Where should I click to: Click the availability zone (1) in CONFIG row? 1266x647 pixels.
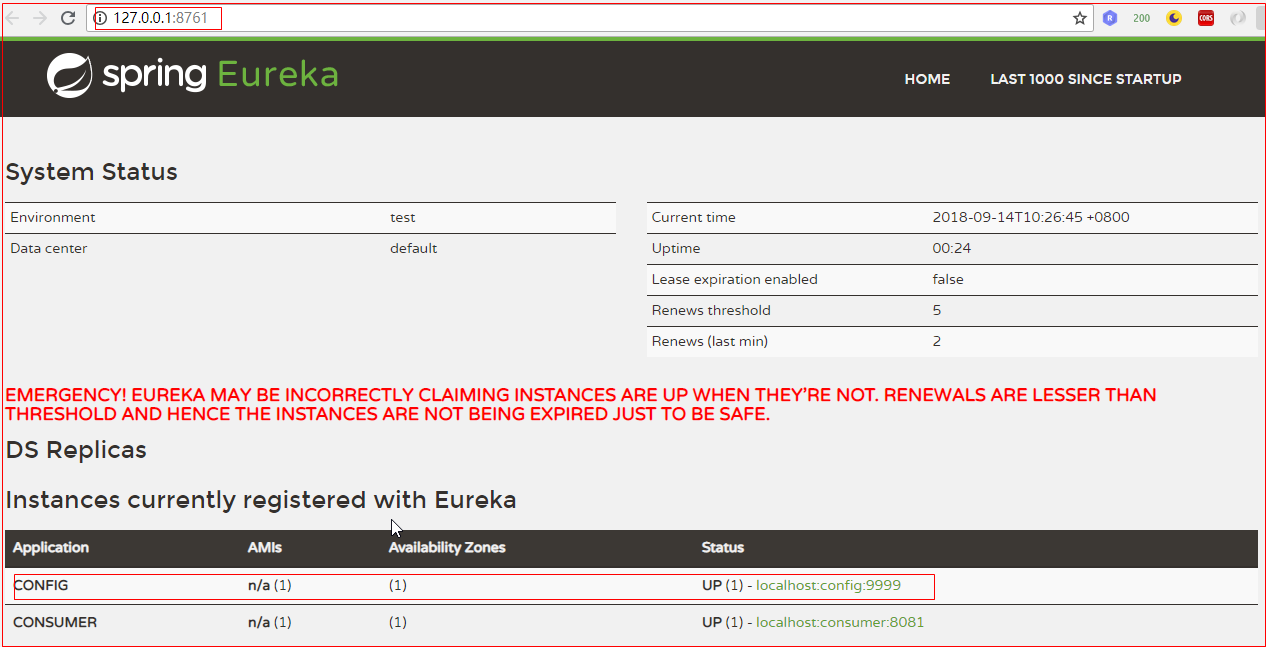(x=398, y=585)
